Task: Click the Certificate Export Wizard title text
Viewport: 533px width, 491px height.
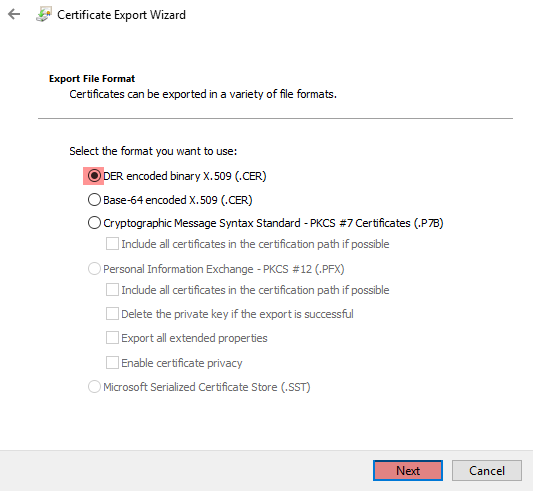Action: (121, 15)
